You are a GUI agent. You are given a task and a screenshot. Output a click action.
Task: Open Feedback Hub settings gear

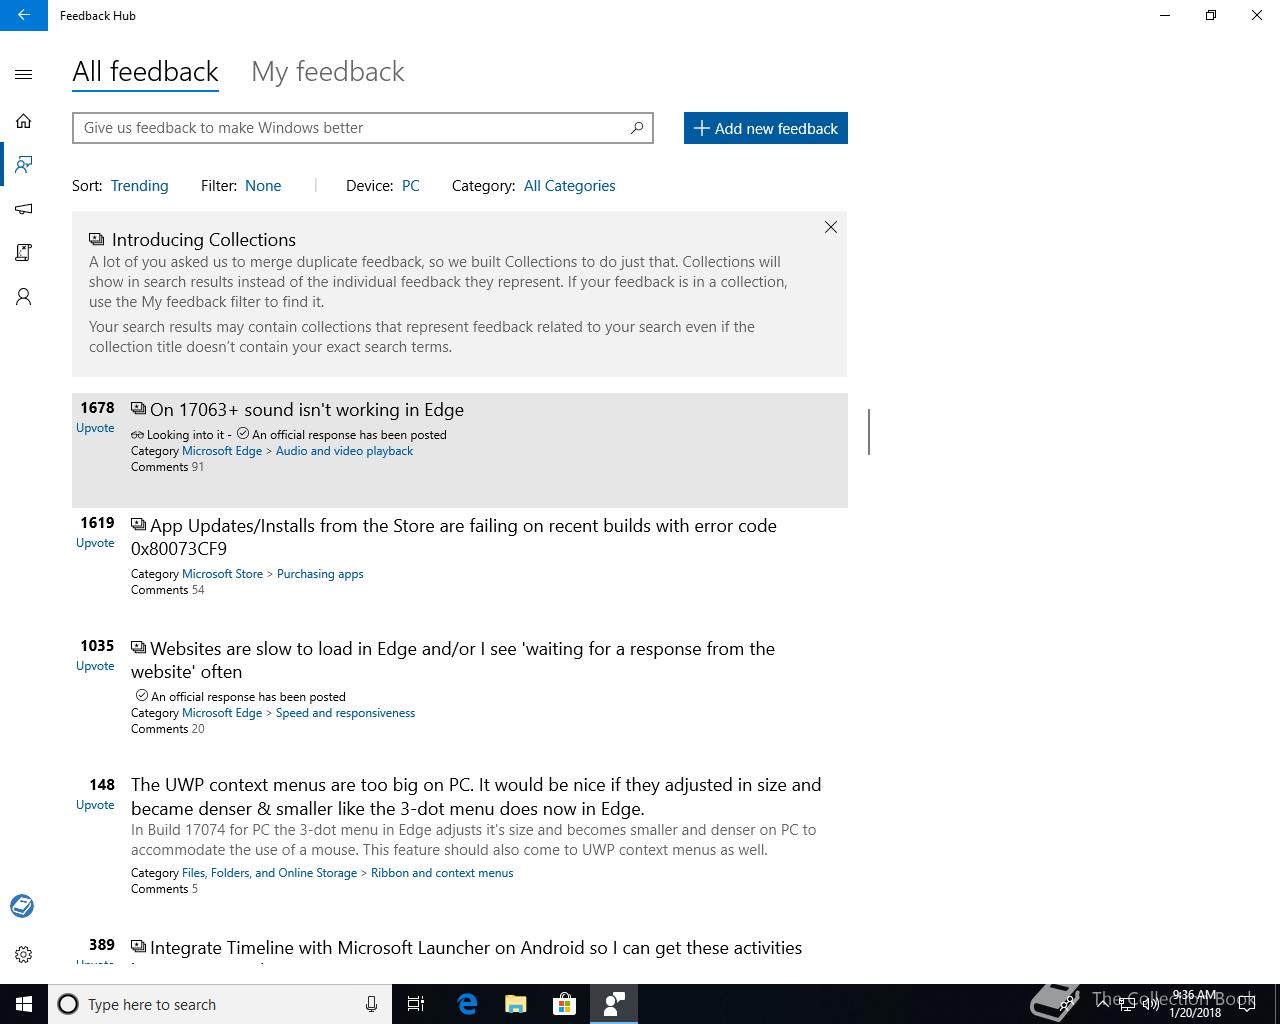click(24, 955)
